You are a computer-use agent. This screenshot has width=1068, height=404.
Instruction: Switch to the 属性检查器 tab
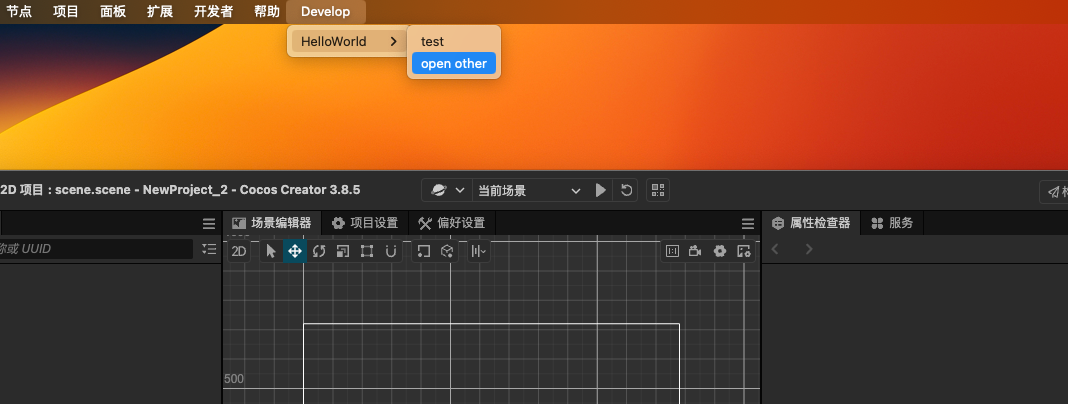tap(811, 223)
